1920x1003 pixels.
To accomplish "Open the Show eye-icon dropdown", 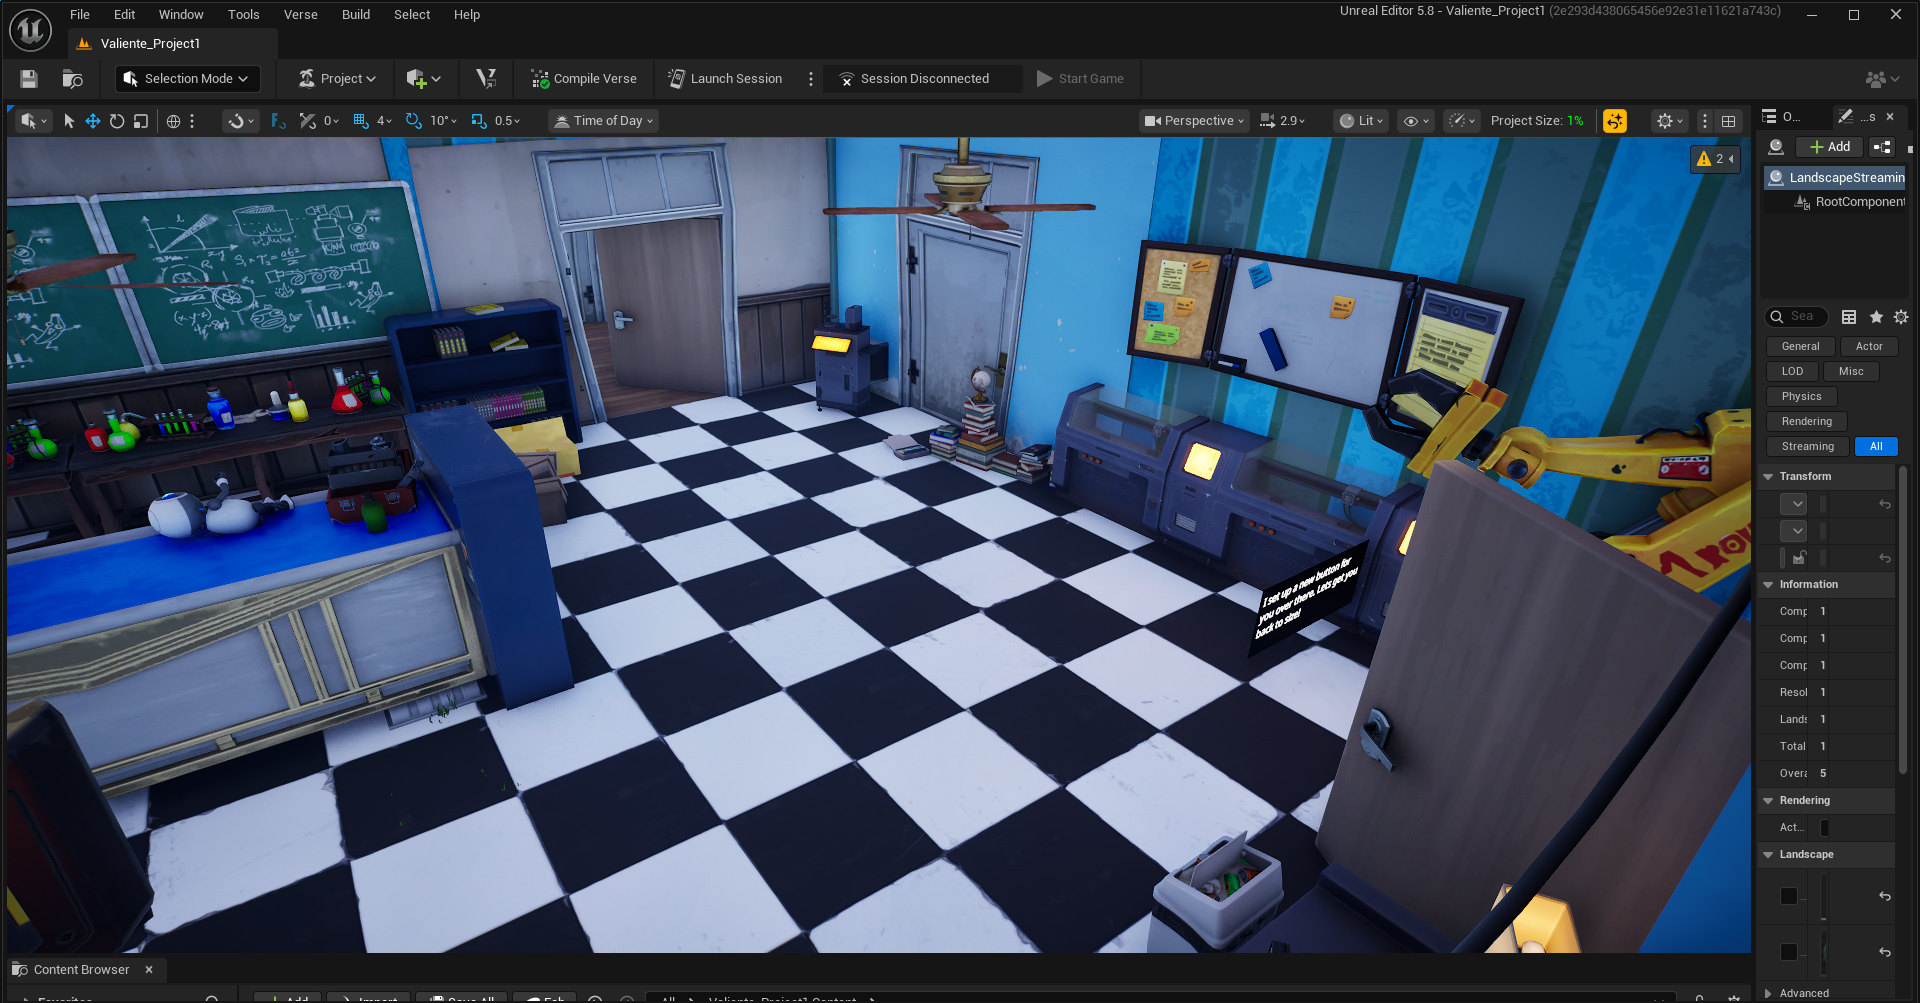I will [1416, 121].
